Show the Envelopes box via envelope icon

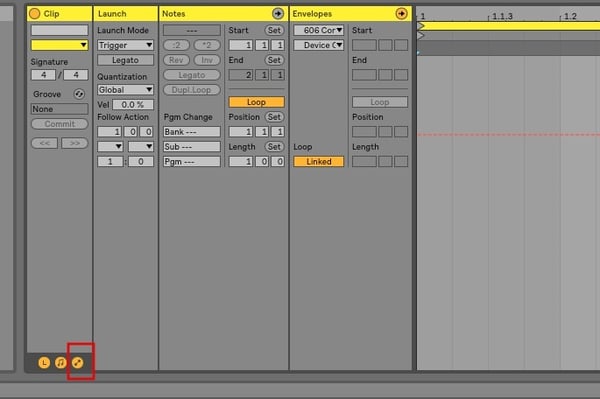tap(77, 362)
